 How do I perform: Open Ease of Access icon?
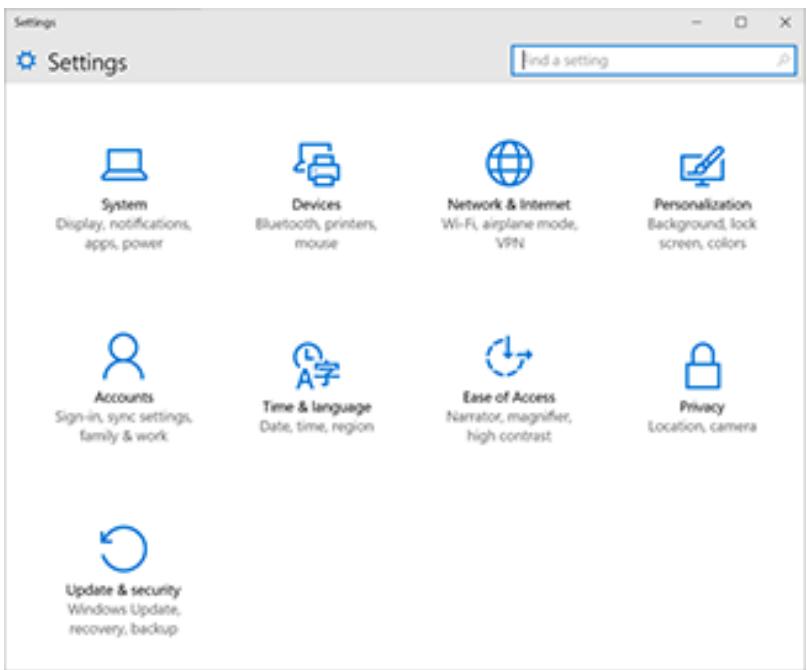click(509, 356)
